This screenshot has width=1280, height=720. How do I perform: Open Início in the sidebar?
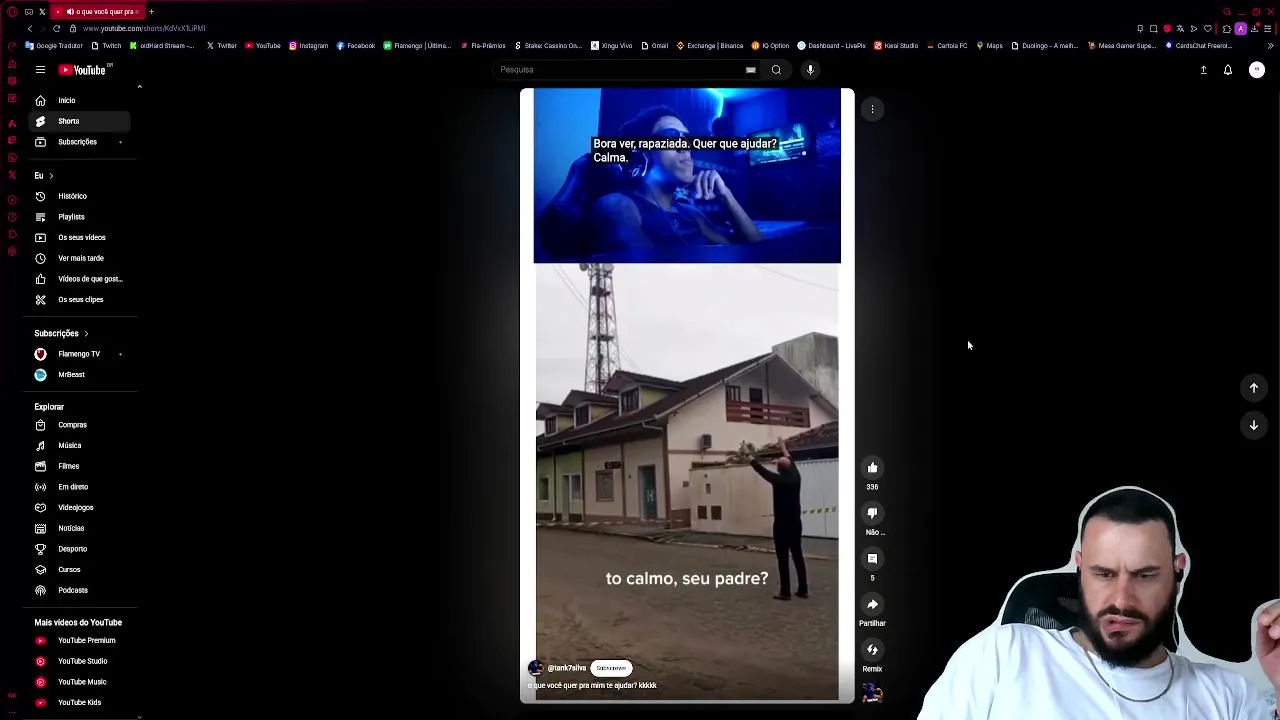pos(80,100)
